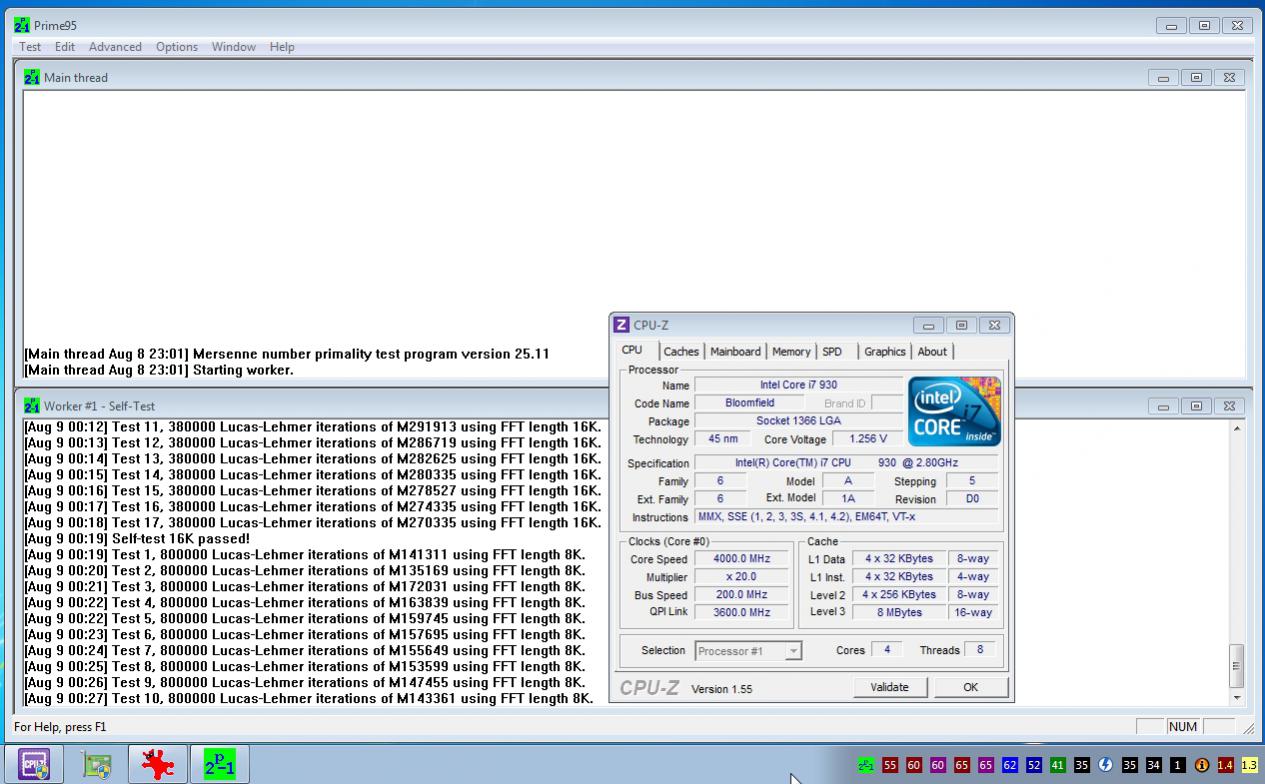
Task: Click the Threads value 8
Action: pyautogui.click(x=980, y=650)
